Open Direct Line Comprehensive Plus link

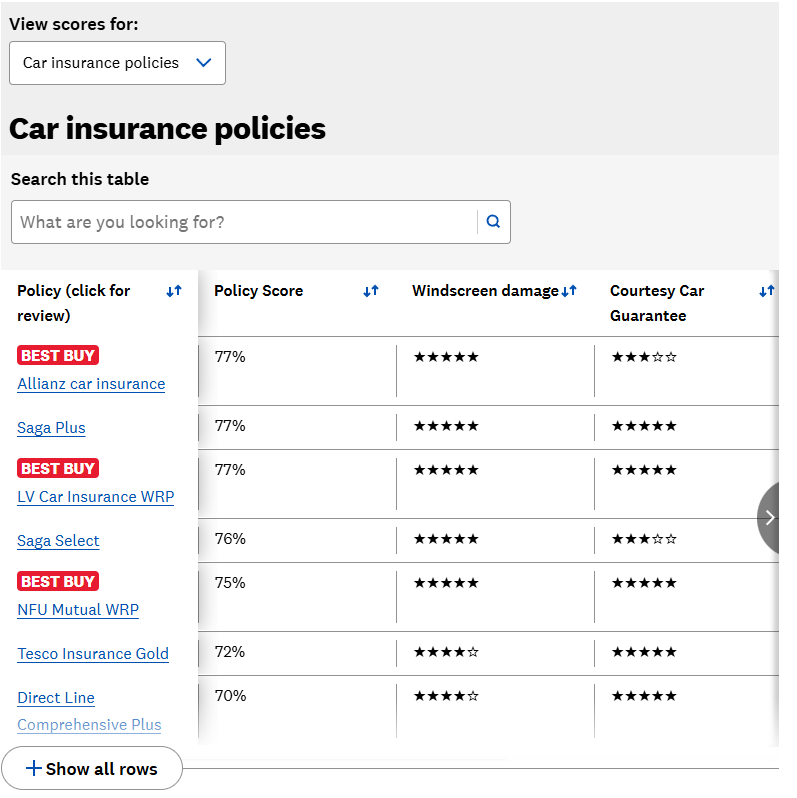tap(89, 711)
